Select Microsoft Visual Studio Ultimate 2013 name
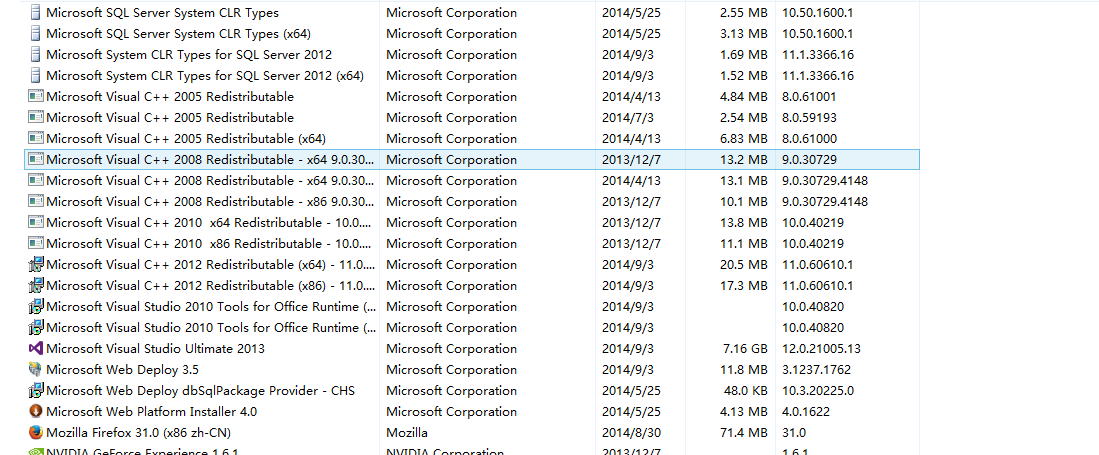The width and height of the screenshot is (1099, 455). pos(156,348)
